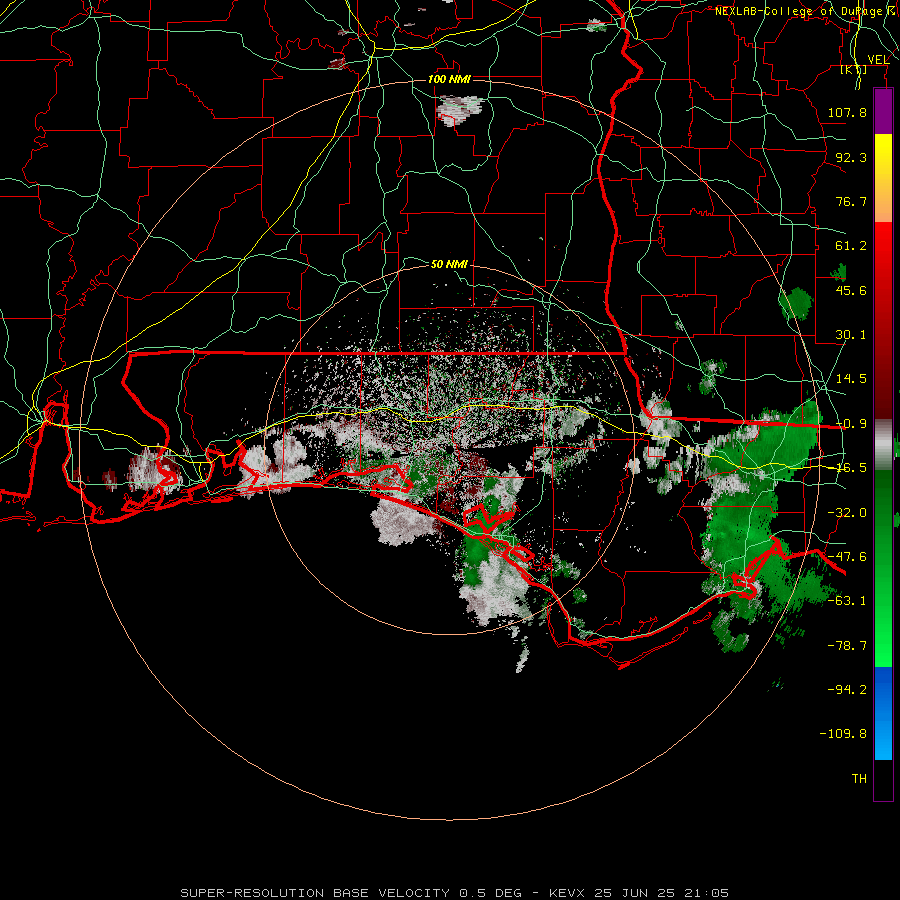The width and height of the screenshot is (900, 900).
Task: Click the green inbound color bar segment
Action: point(883,568)
